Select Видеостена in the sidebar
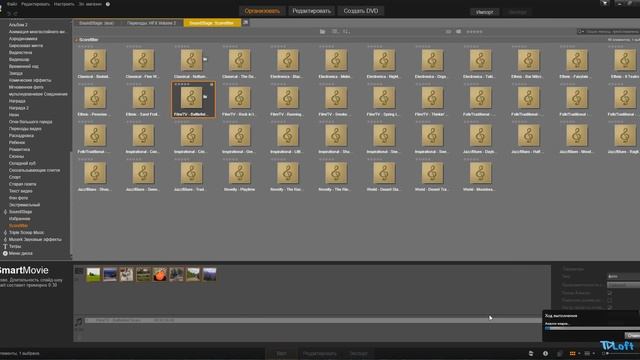Image resolution: width=640 pixels, height=360 pixels. (20, 53)
